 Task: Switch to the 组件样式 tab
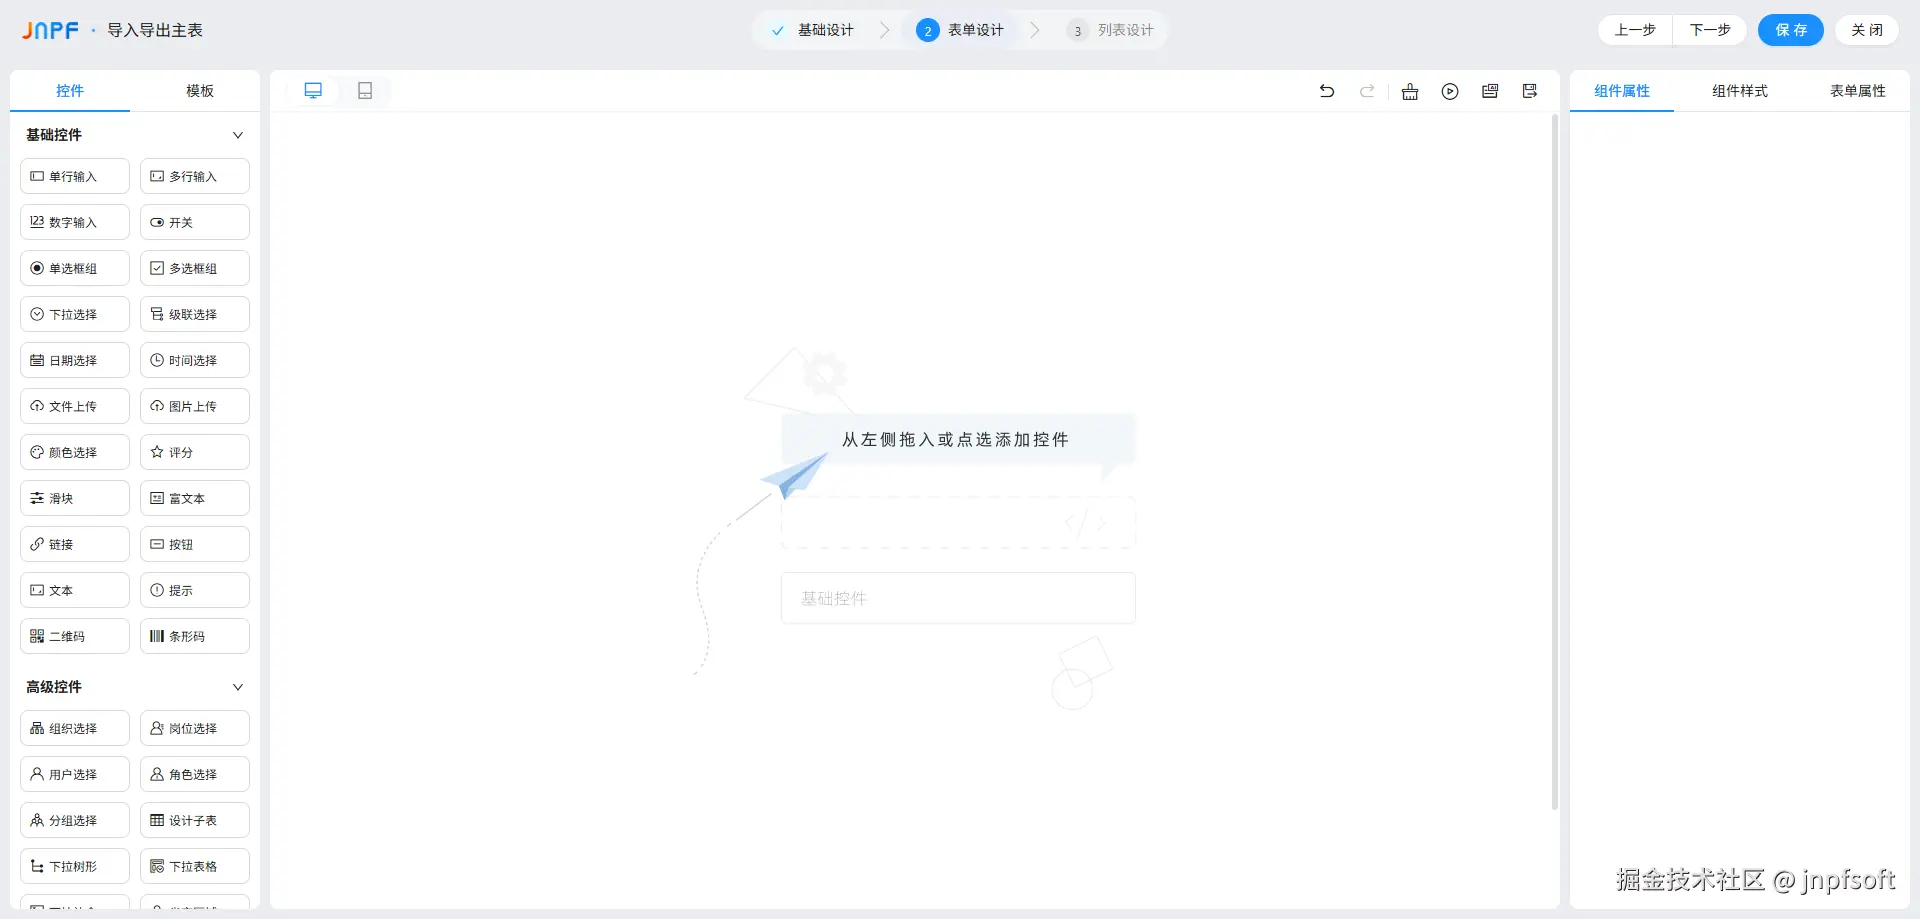point(1740,91)
